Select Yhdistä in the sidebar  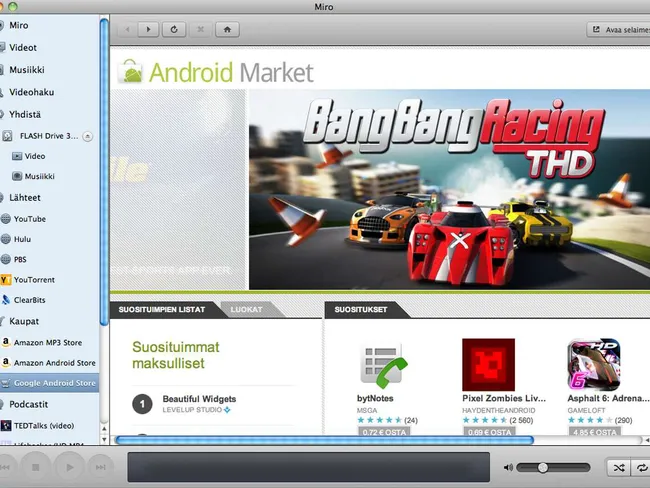25,114
